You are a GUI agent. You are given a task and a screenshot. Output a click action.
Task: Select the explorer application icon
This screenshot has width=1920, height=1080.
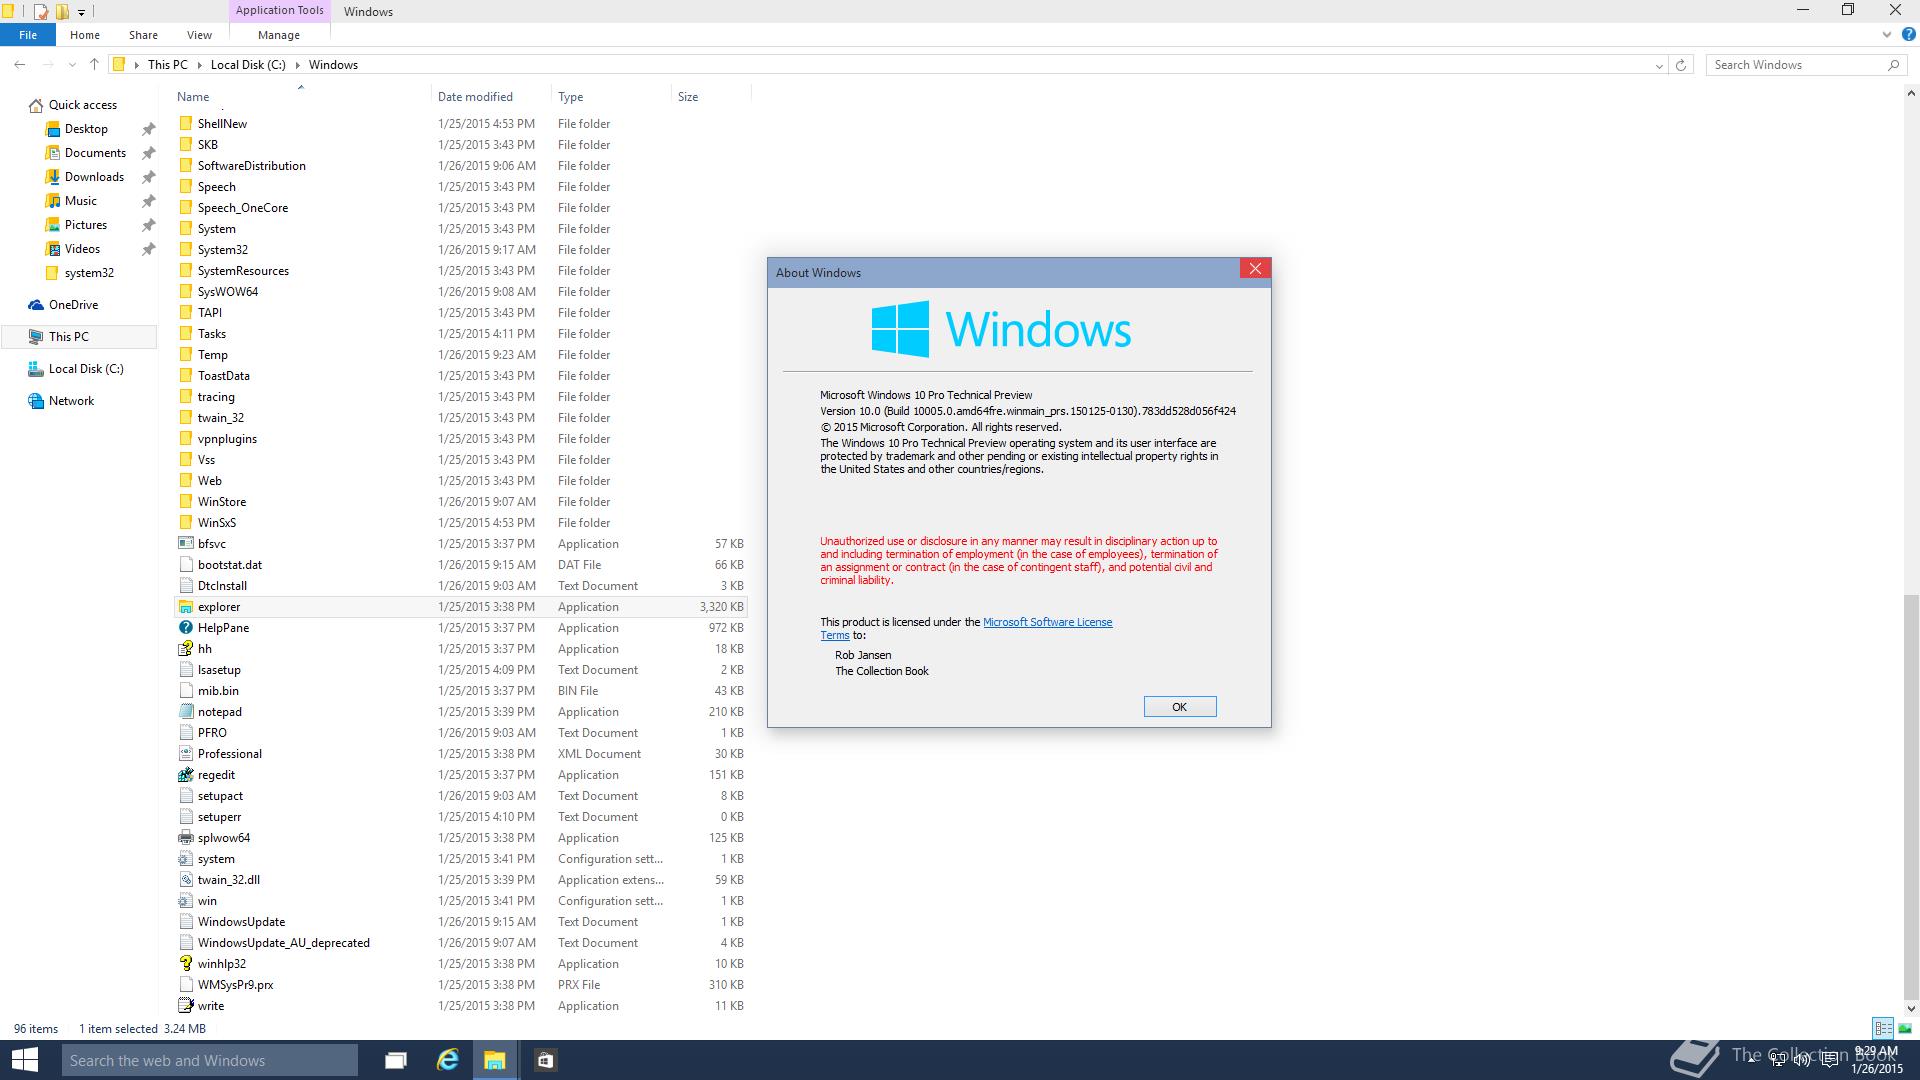[185, 607]
